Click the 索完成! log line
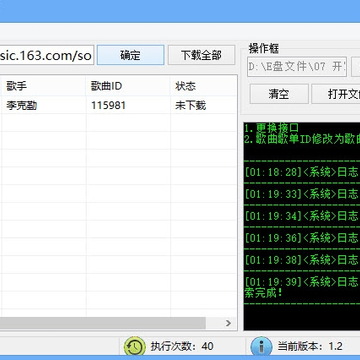 [x=263, y=293]
